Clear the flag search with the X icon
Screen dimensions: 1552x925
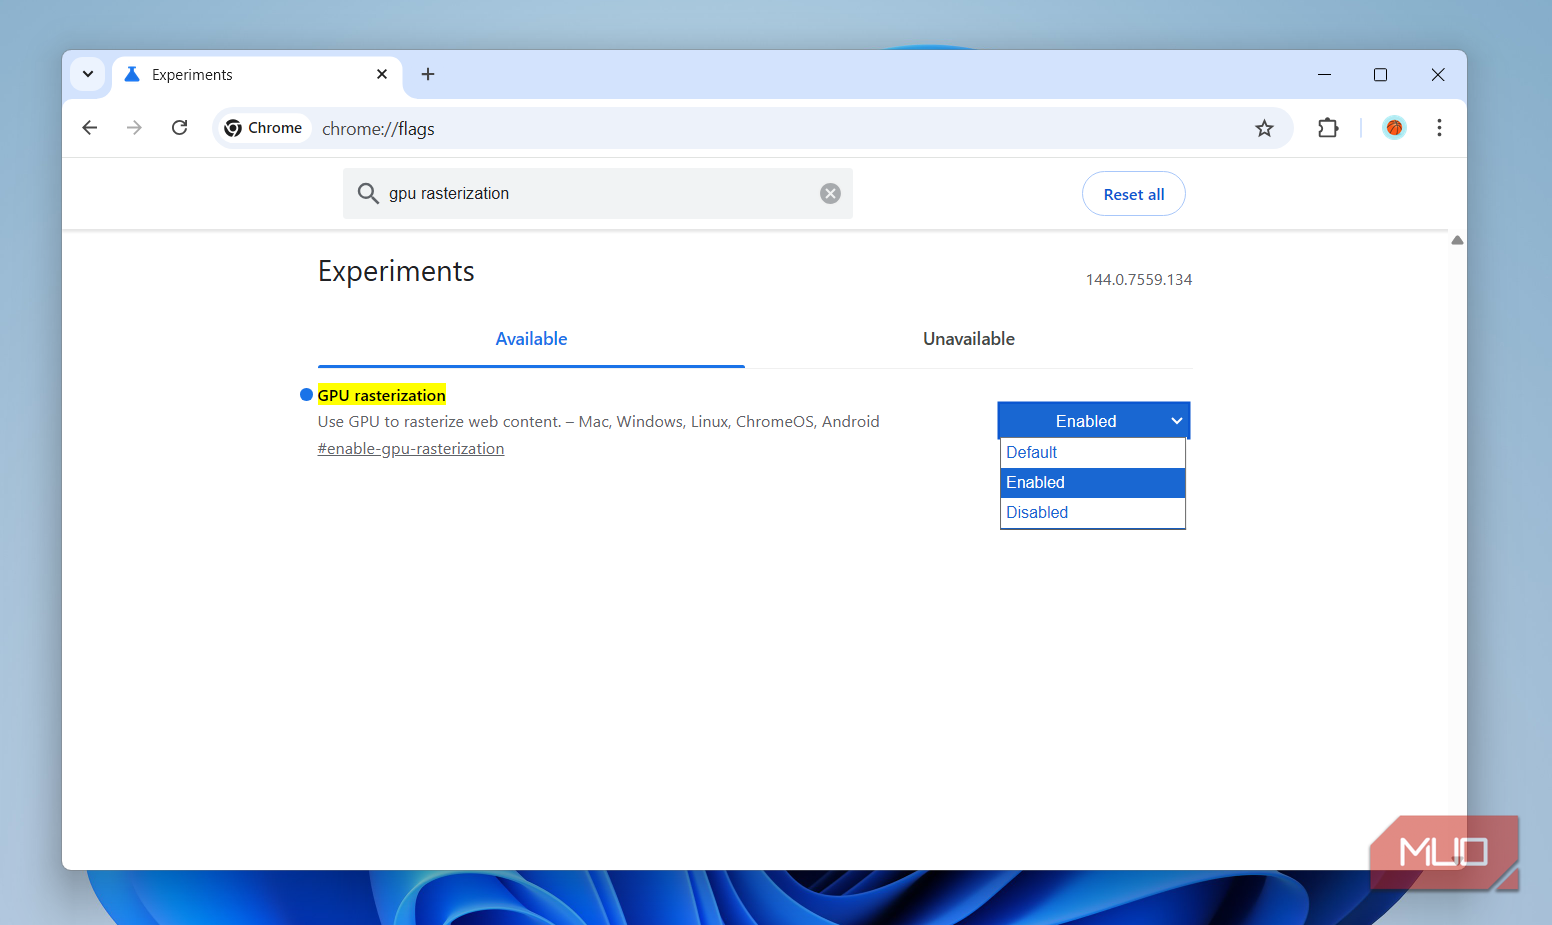coord(830,193)
